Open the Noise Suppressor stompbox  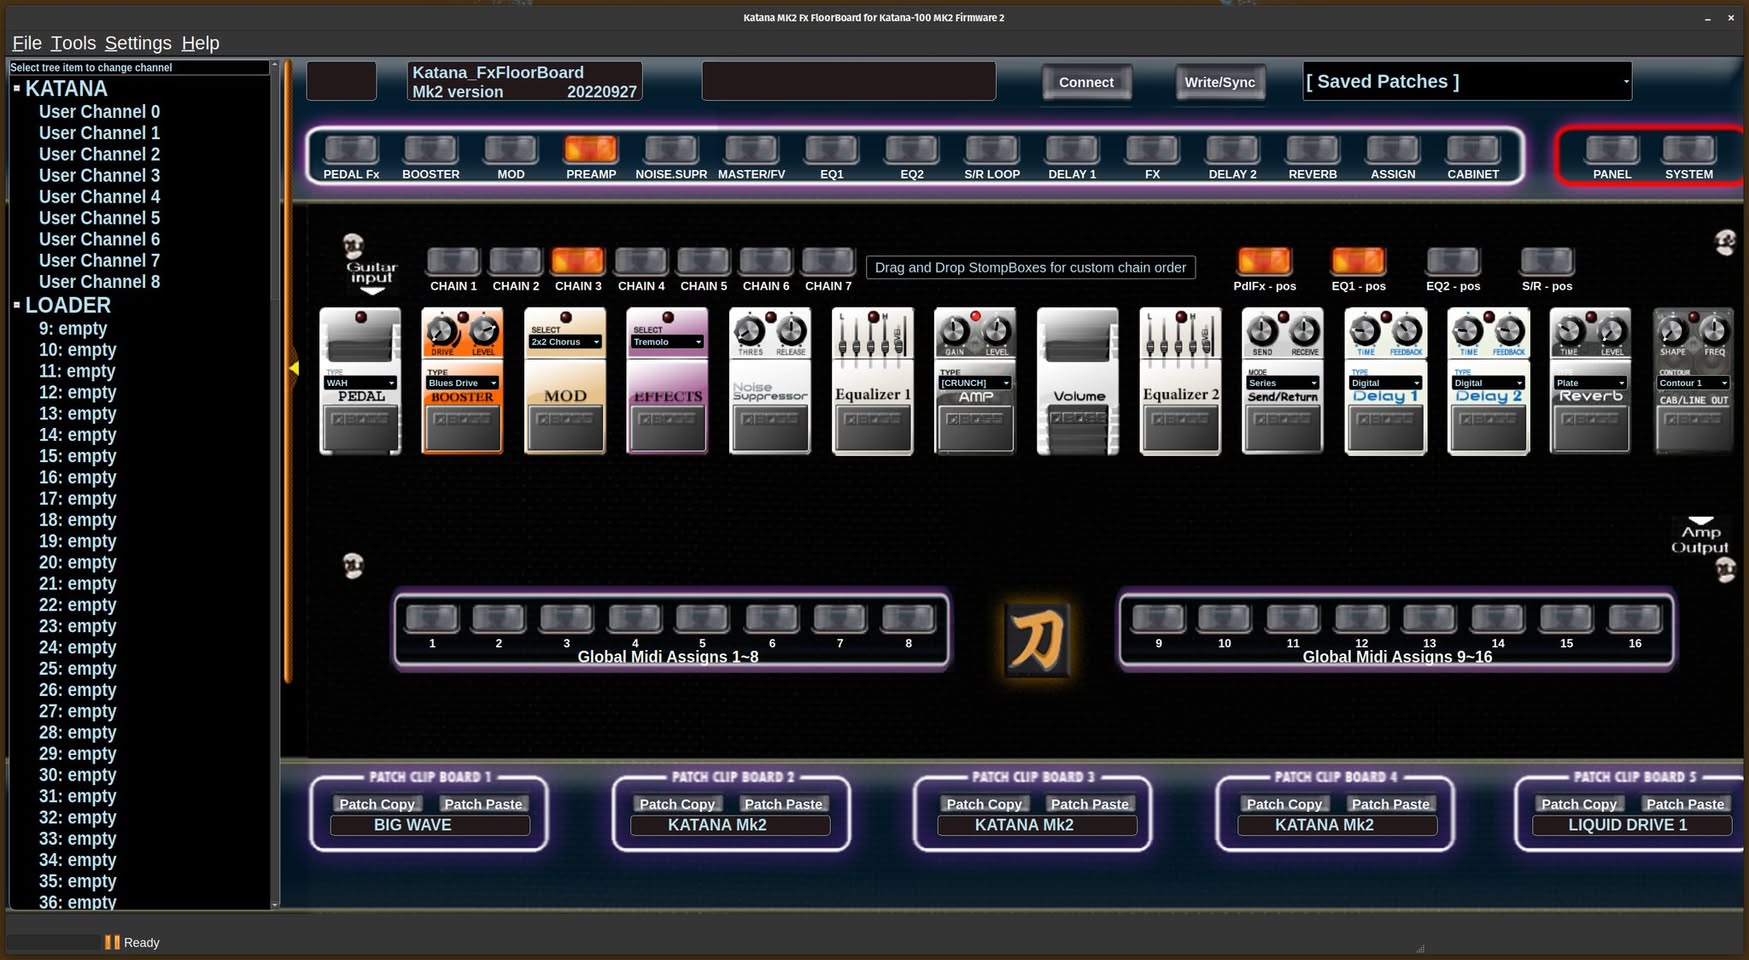pos(770,381)
